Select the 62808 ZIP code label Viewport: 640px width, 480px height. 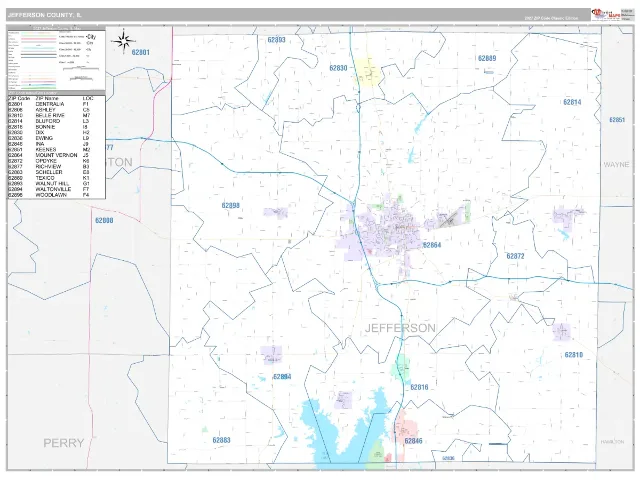104,220
